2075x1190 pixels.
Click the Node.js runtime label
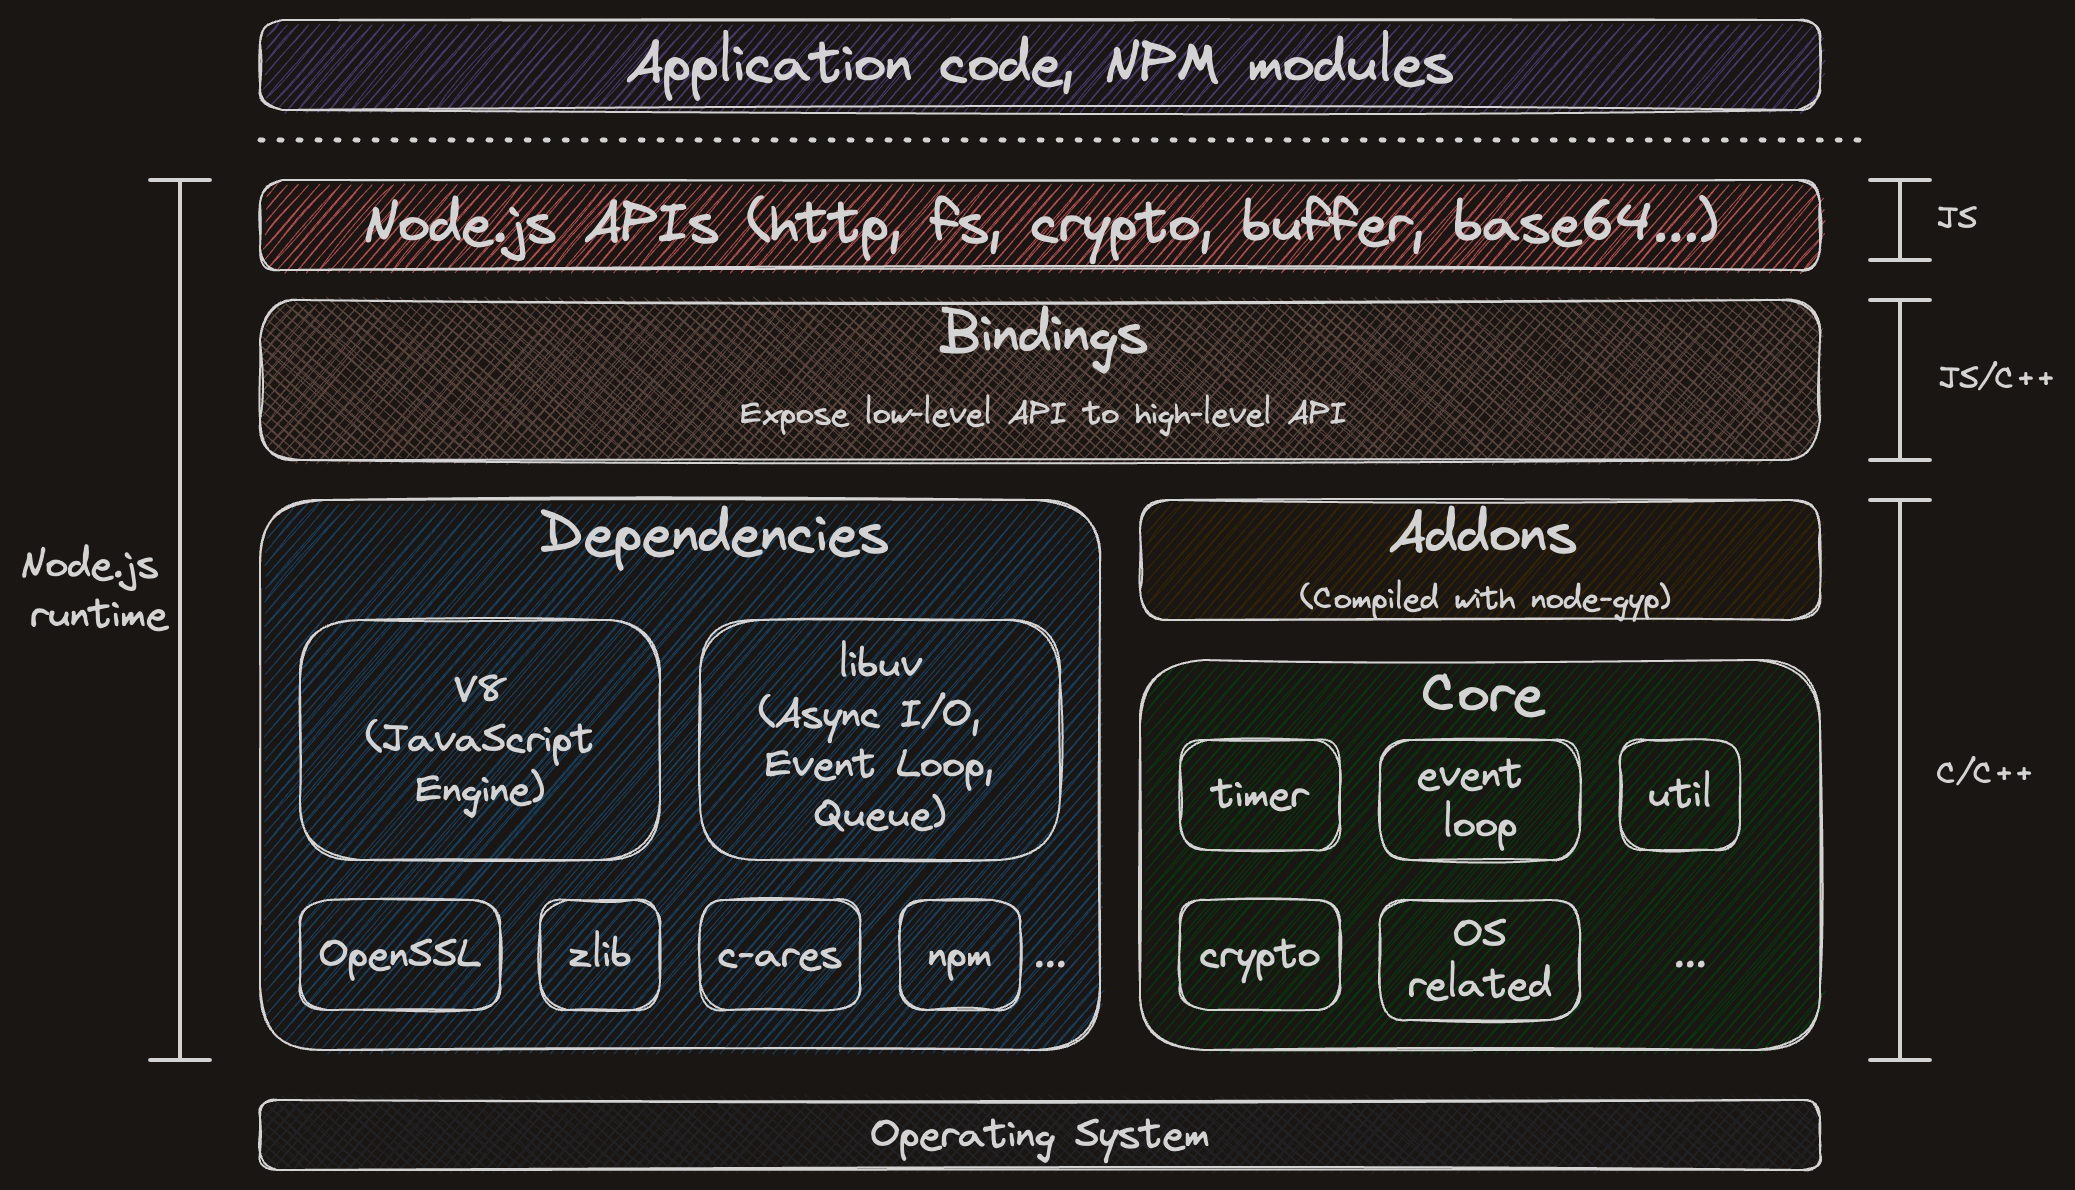click(95, 590)
